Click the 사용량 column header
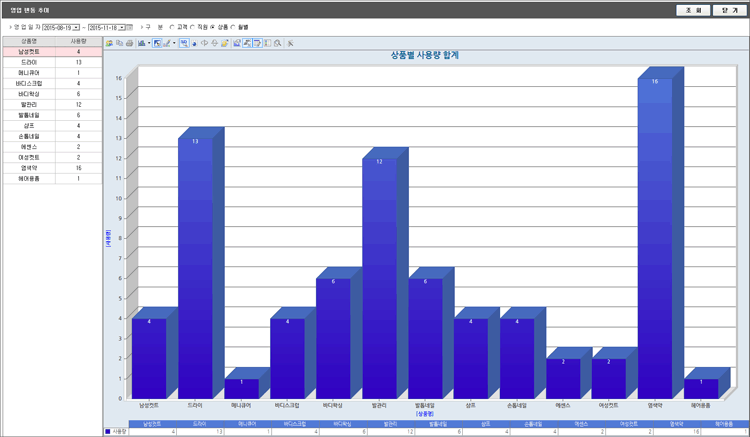The width and height of the screenshot is (750, 437). (78, 41)
